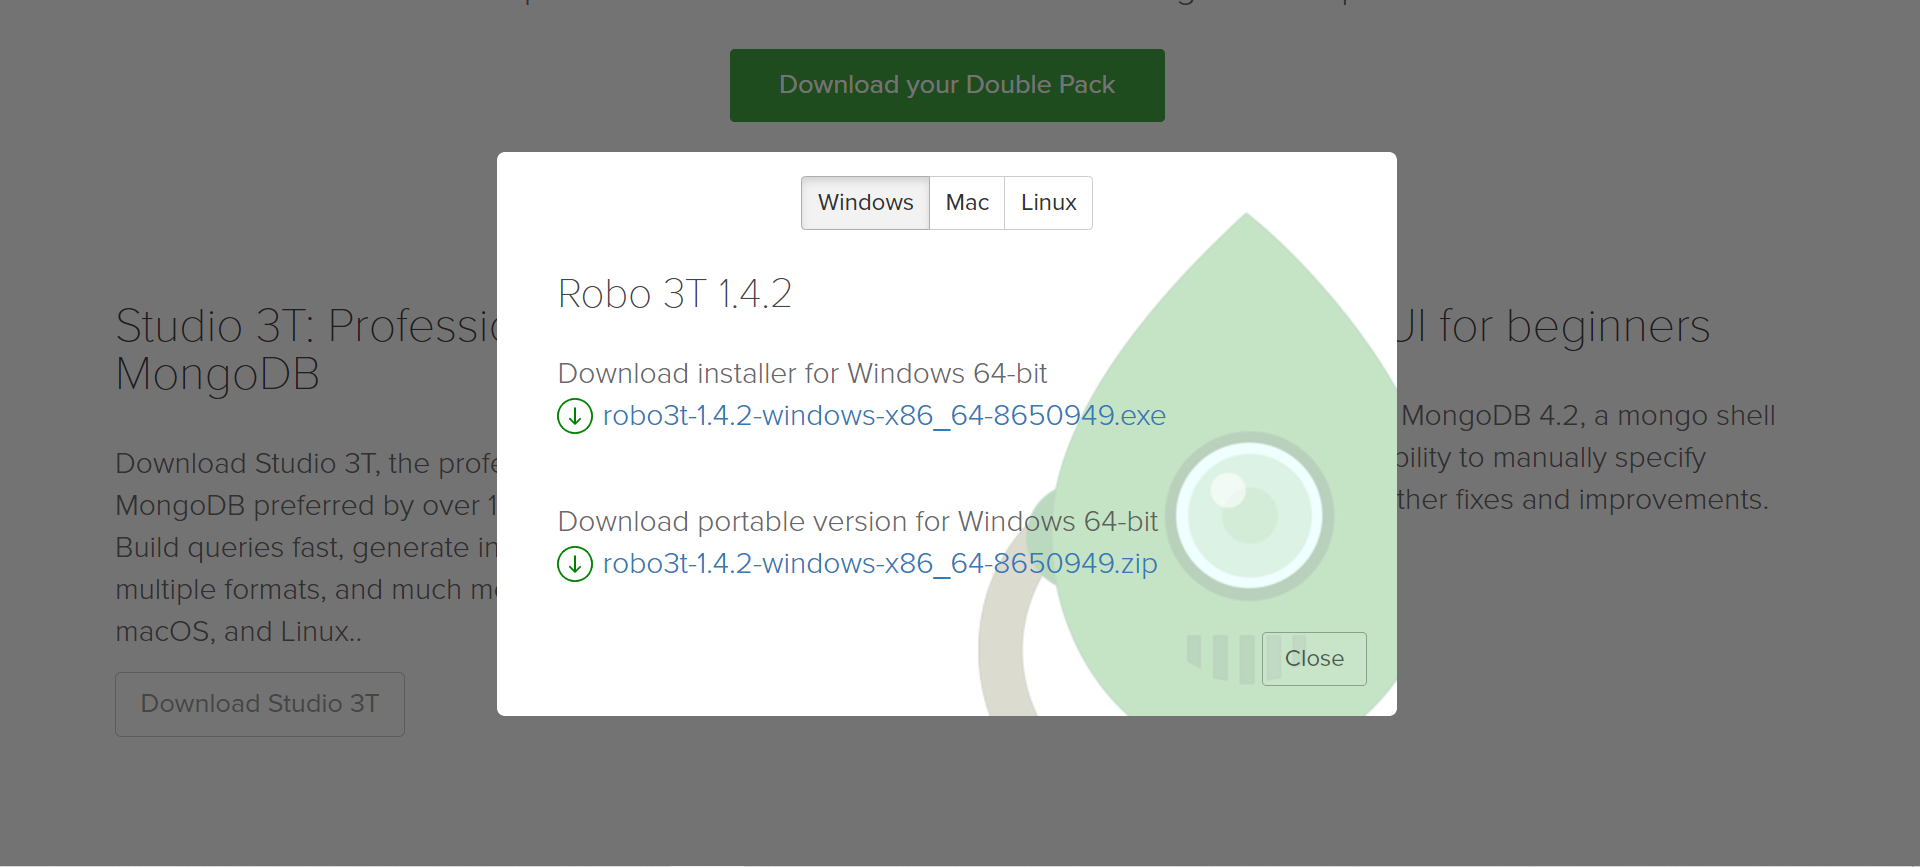1920x867 pixels.
Task: Click the "Studio 3T: Professi…" heading behind dialog
Action: pyautogui.click(x=307, y=350)
